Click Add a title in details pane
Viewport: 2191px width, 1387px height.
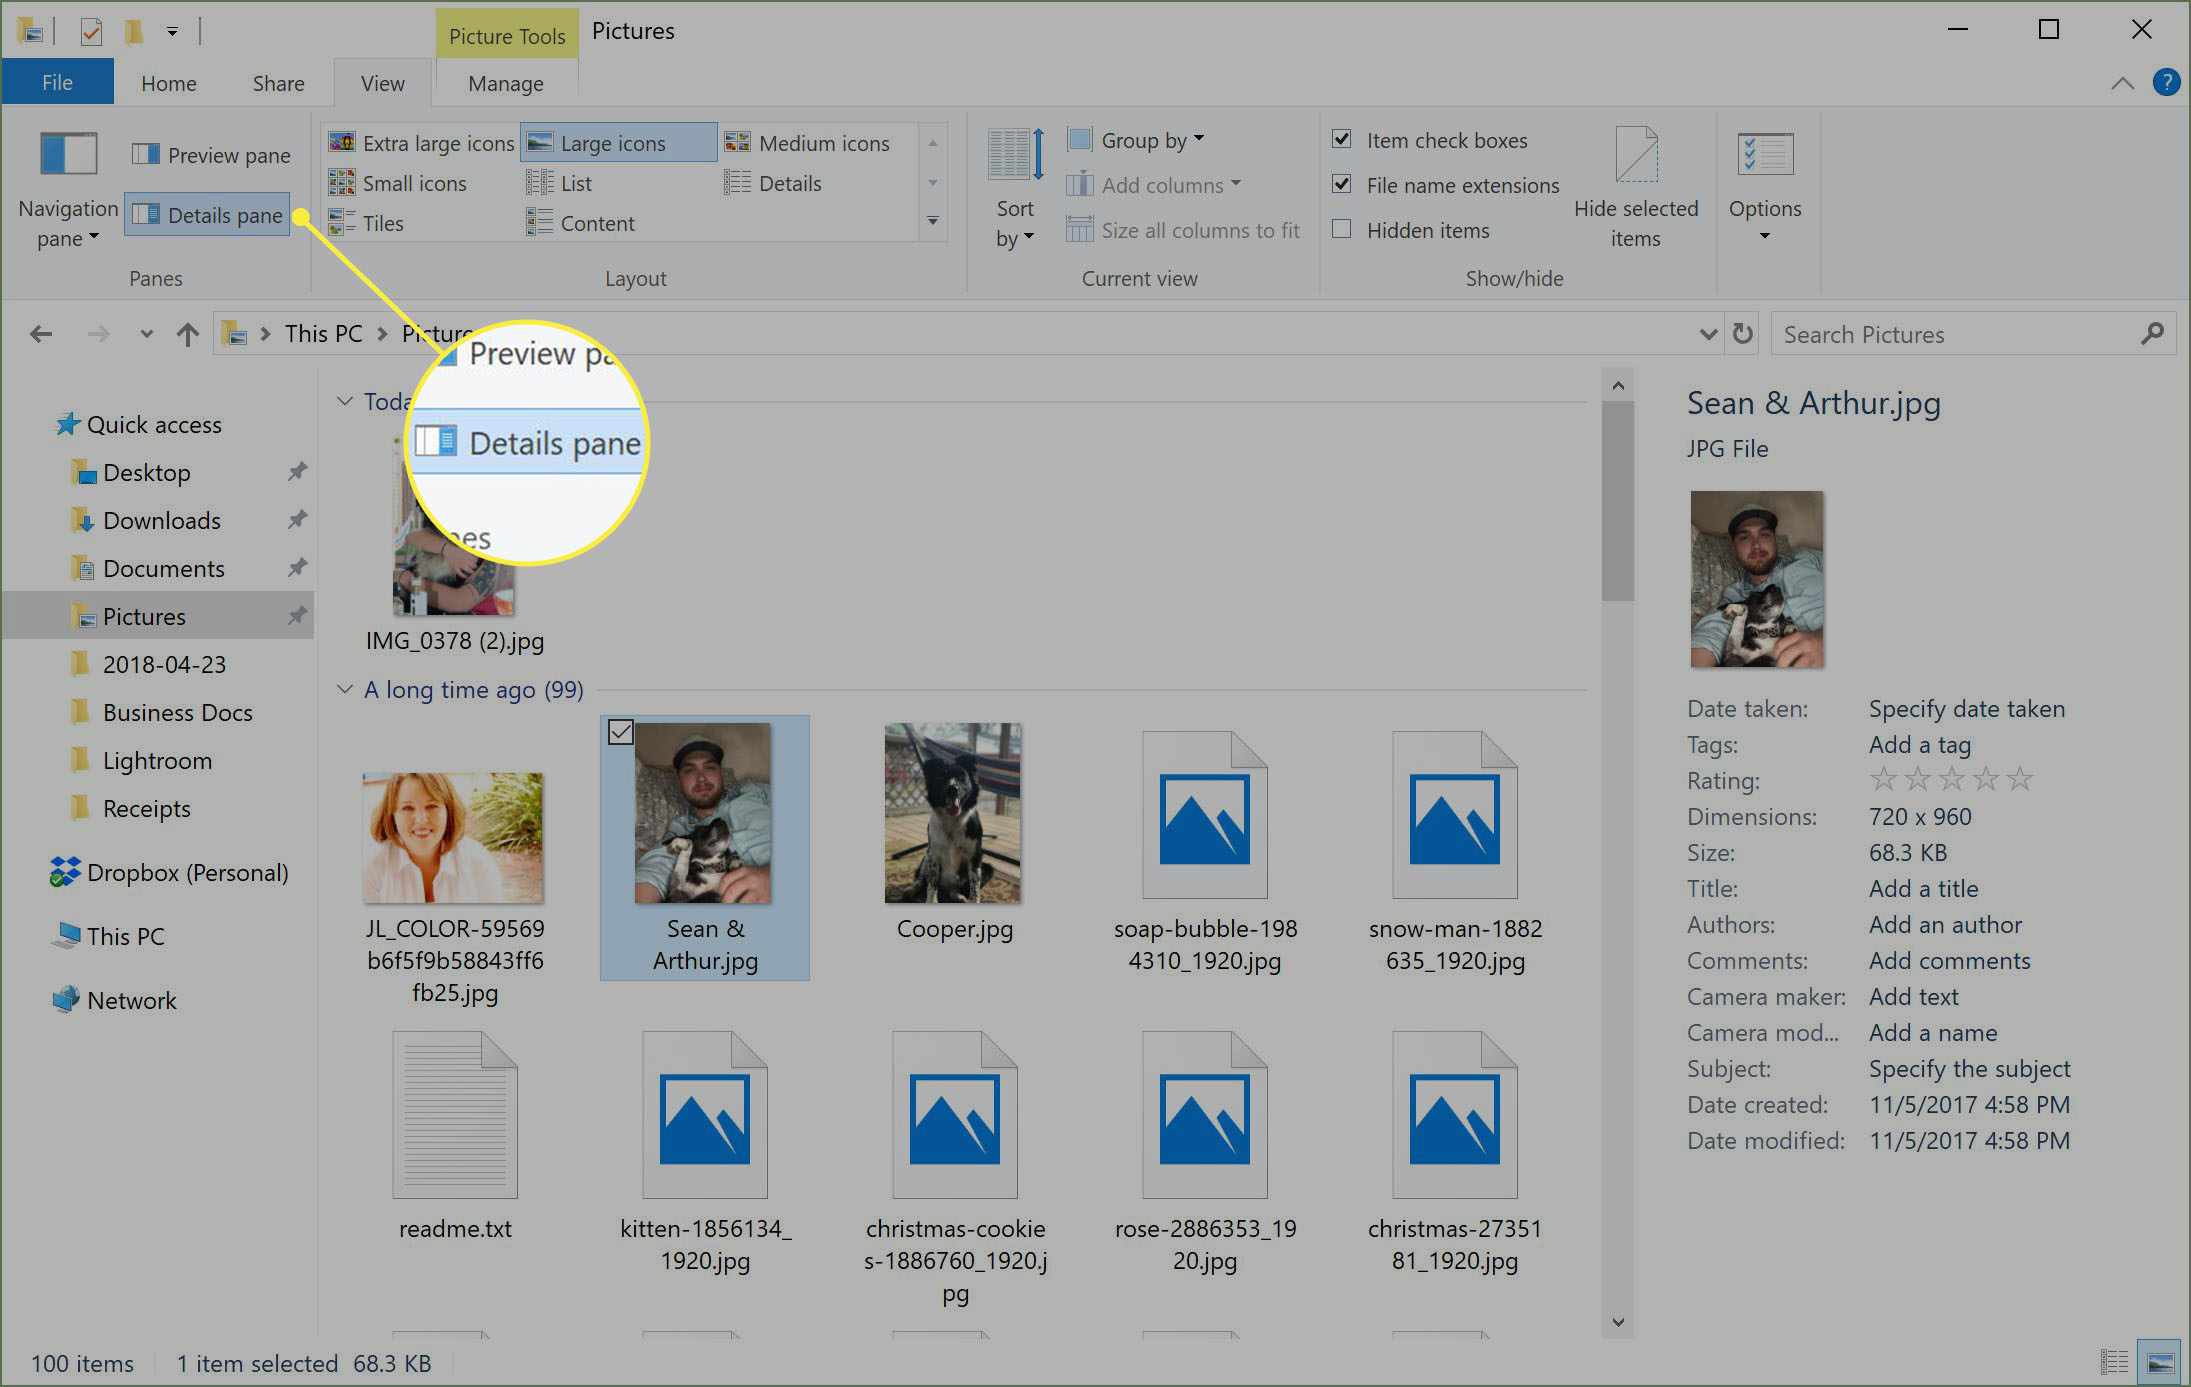click(1923, 889)
